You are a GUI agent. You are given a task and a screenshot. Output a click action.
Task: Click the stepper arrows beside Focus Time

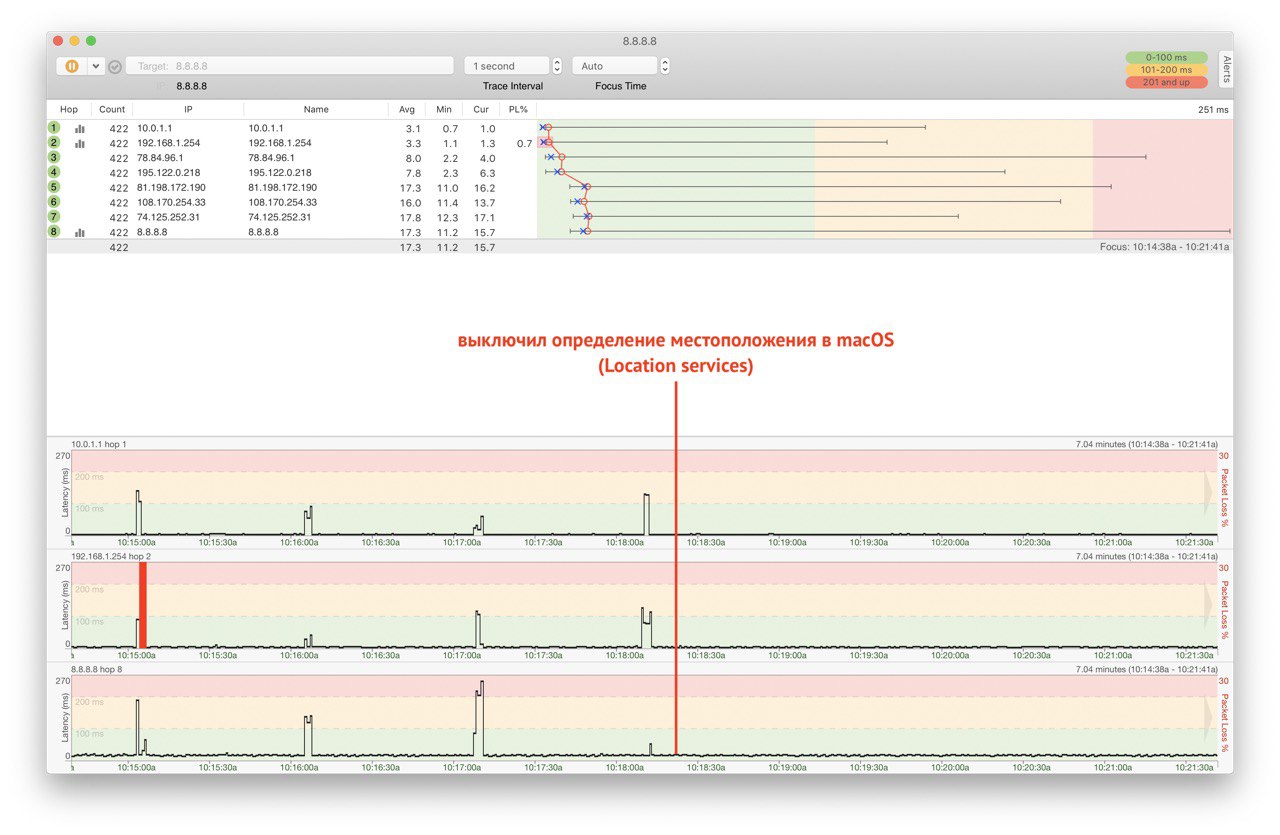pos(665,66)
